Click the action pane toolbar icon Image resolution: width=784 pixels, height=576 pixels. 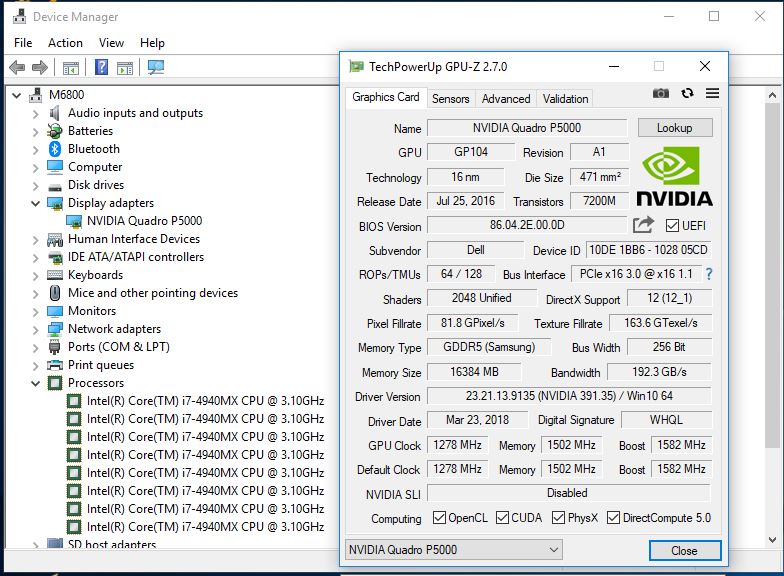pos(125,68)
